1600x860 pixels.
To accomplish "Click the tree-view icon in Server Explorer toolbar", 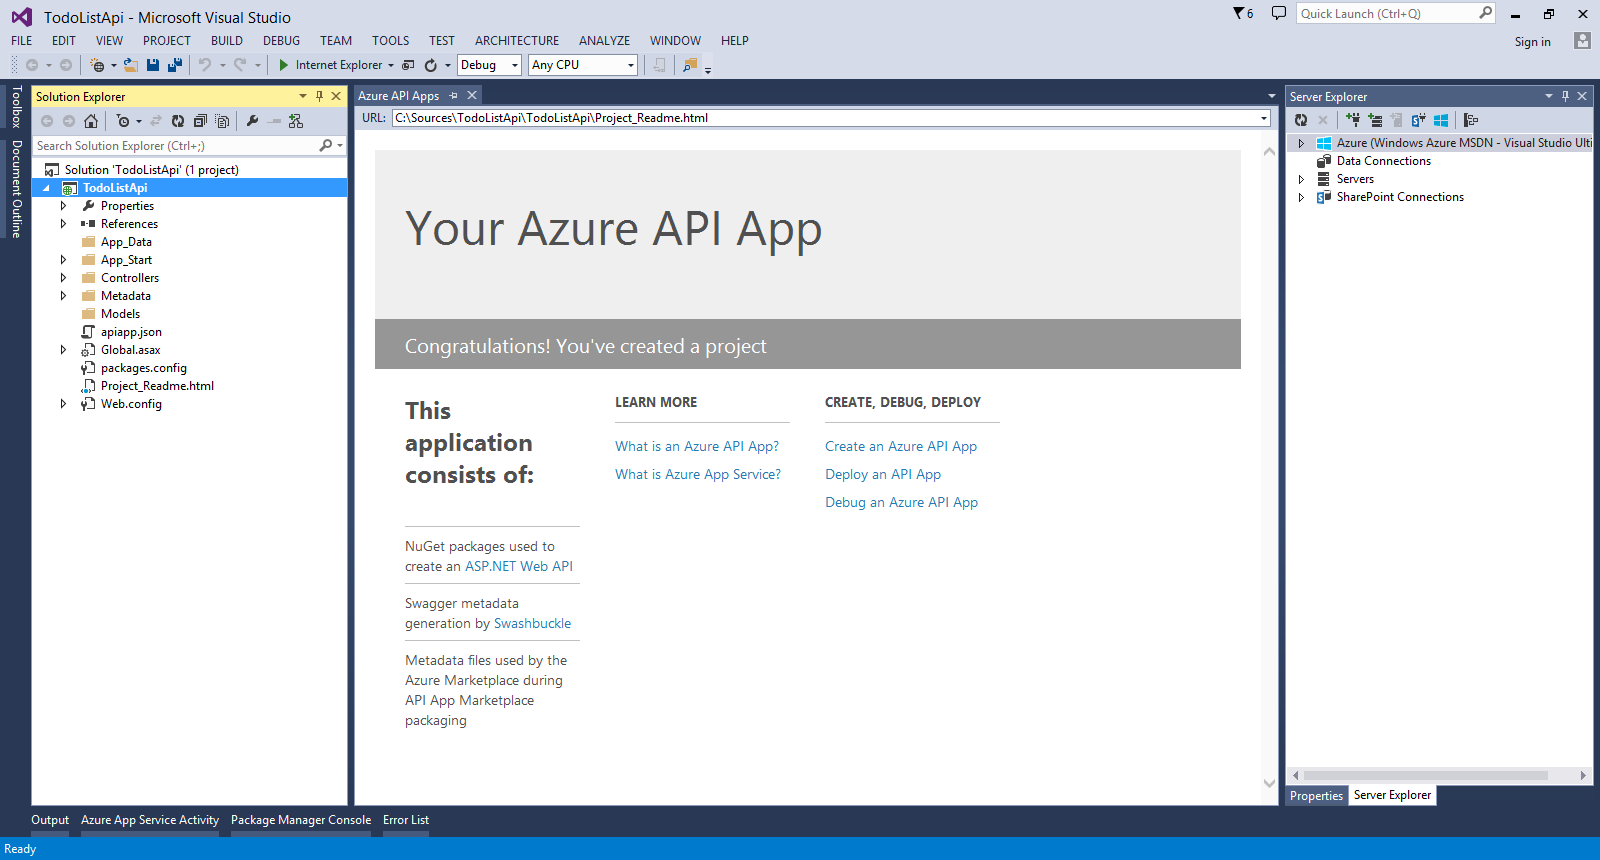I will [x=1471, y=120].
